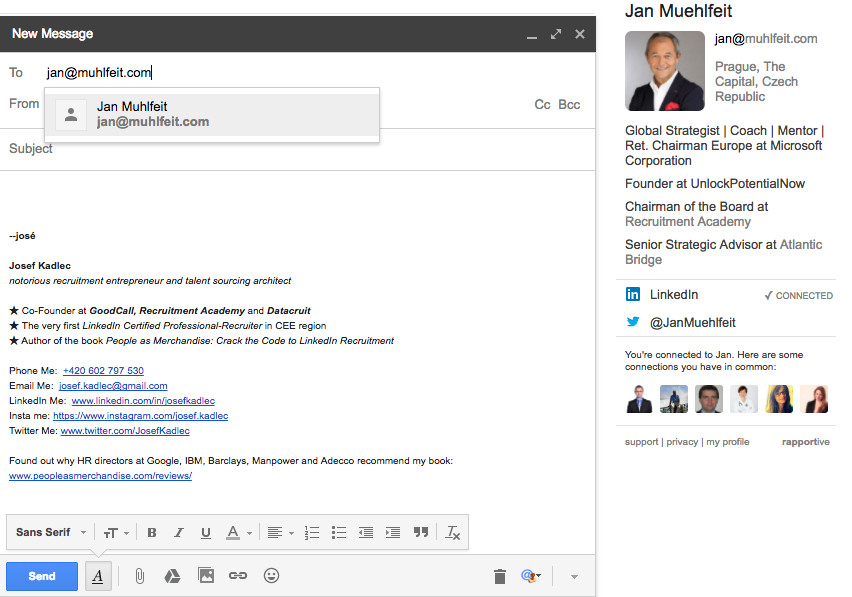View first common connection in suit
The height and width of the screenshot is (597, 852).
639,399
